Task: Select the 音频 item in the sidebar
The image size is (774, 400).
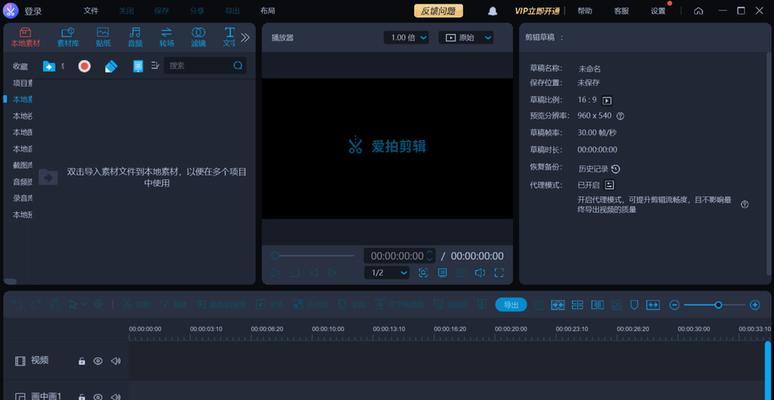Action: [22, 182]
